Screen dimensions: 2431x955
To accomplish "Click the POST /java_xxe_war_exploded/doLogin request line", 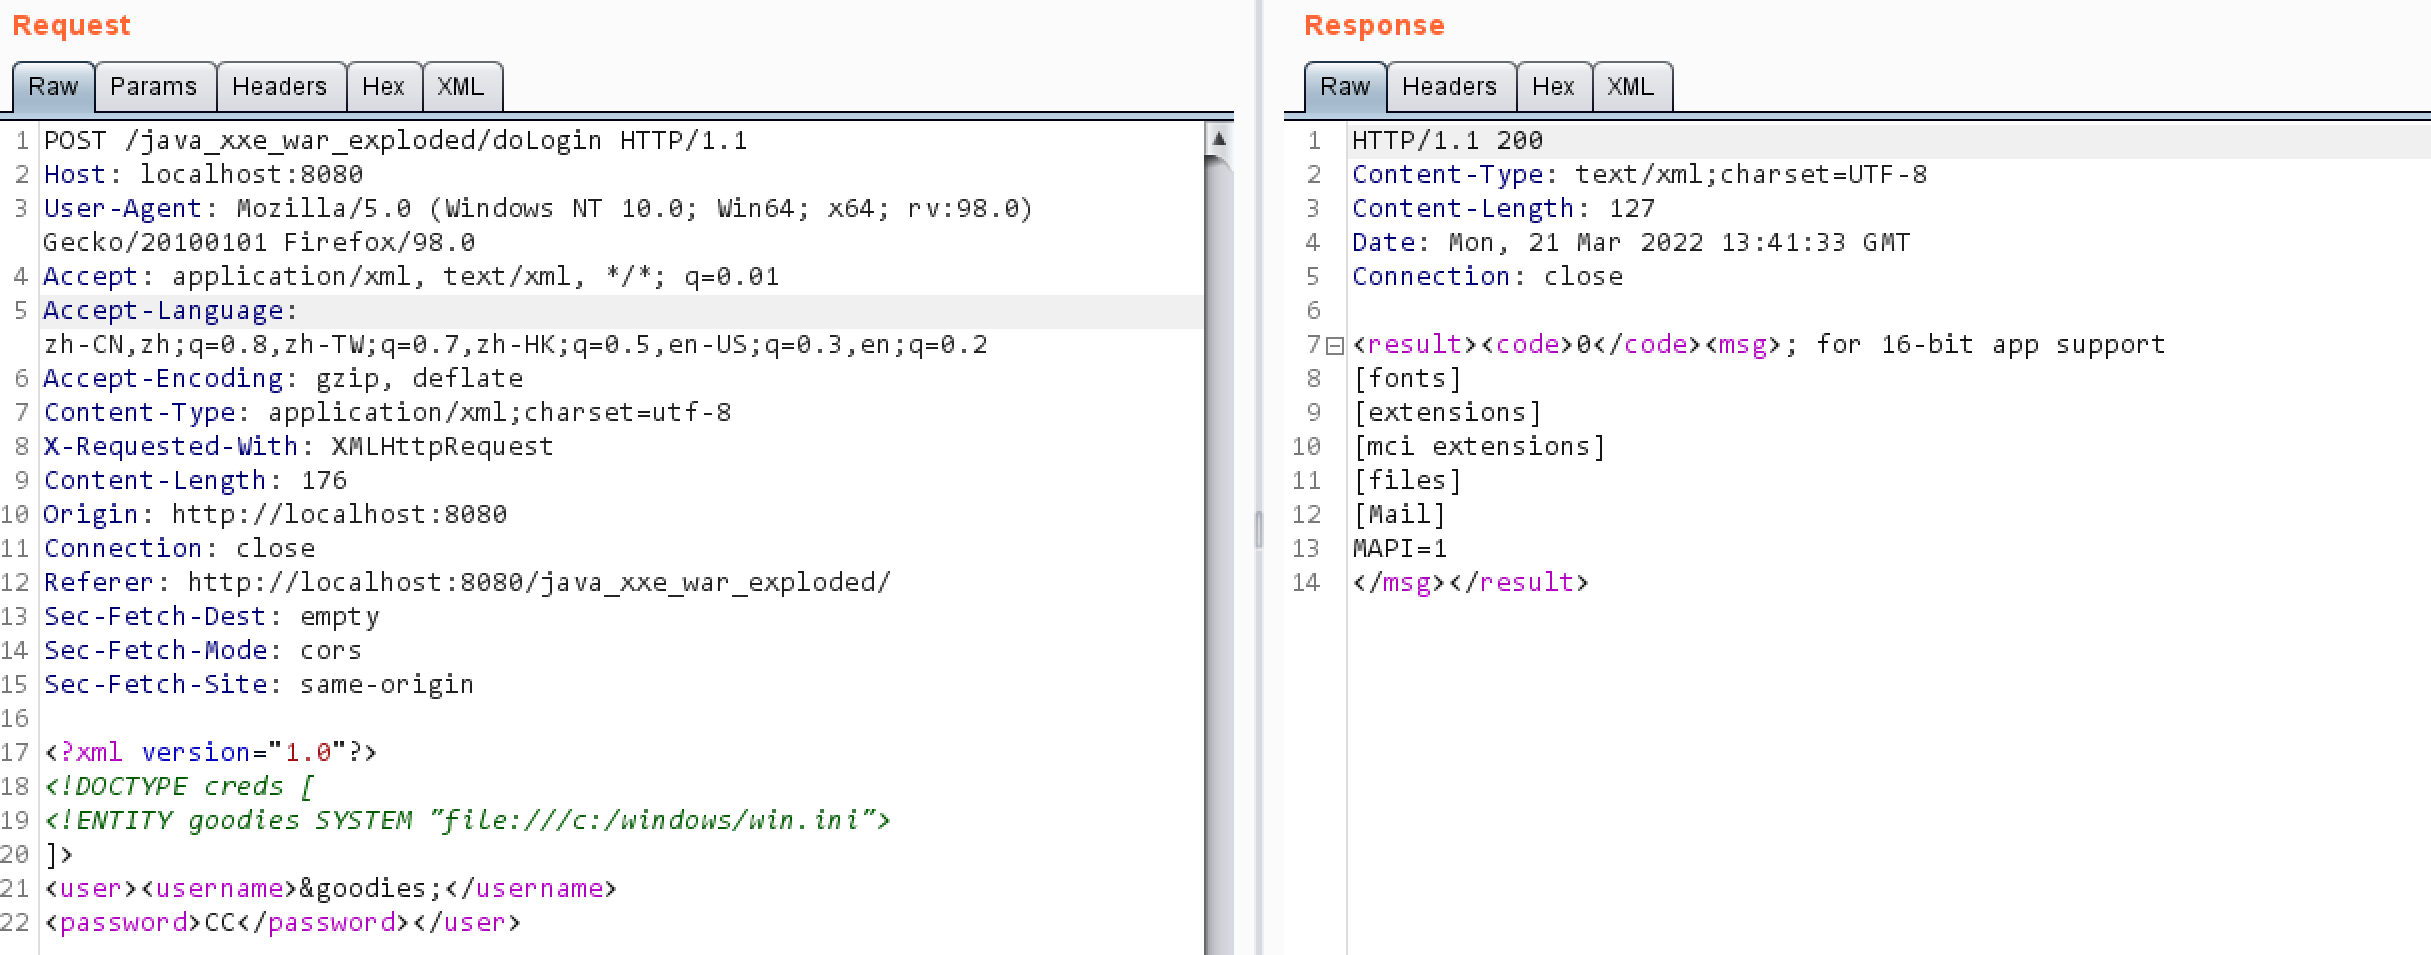I will point(395,140).
